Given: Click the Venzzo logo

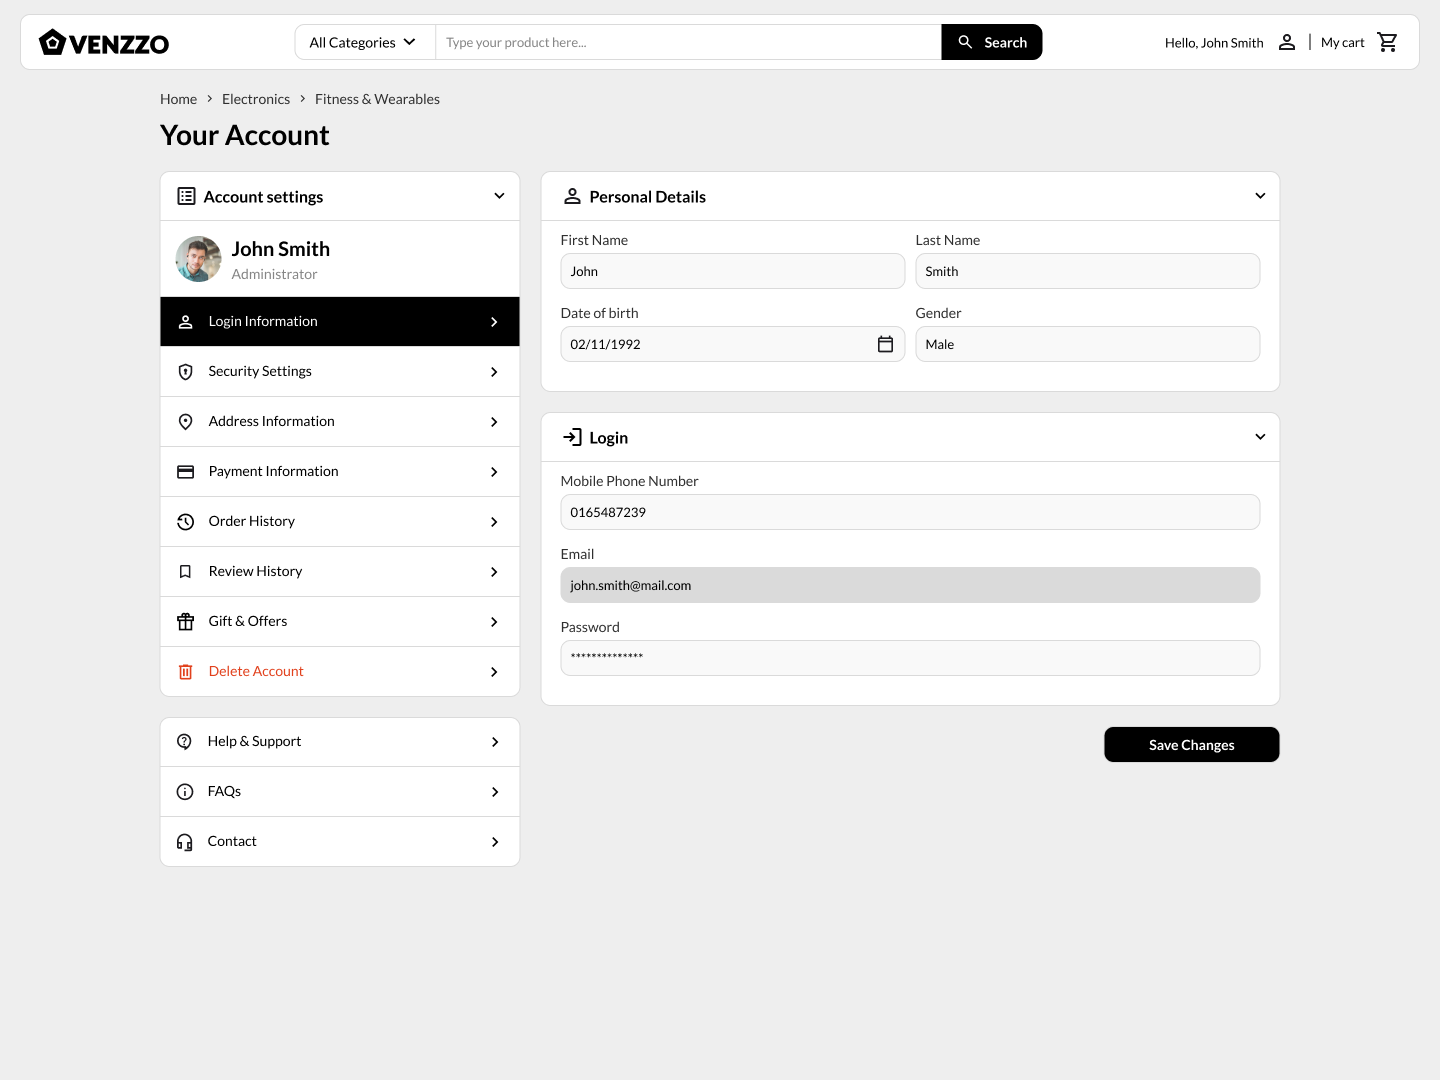Looking at the screenshot, I should 104,42.
